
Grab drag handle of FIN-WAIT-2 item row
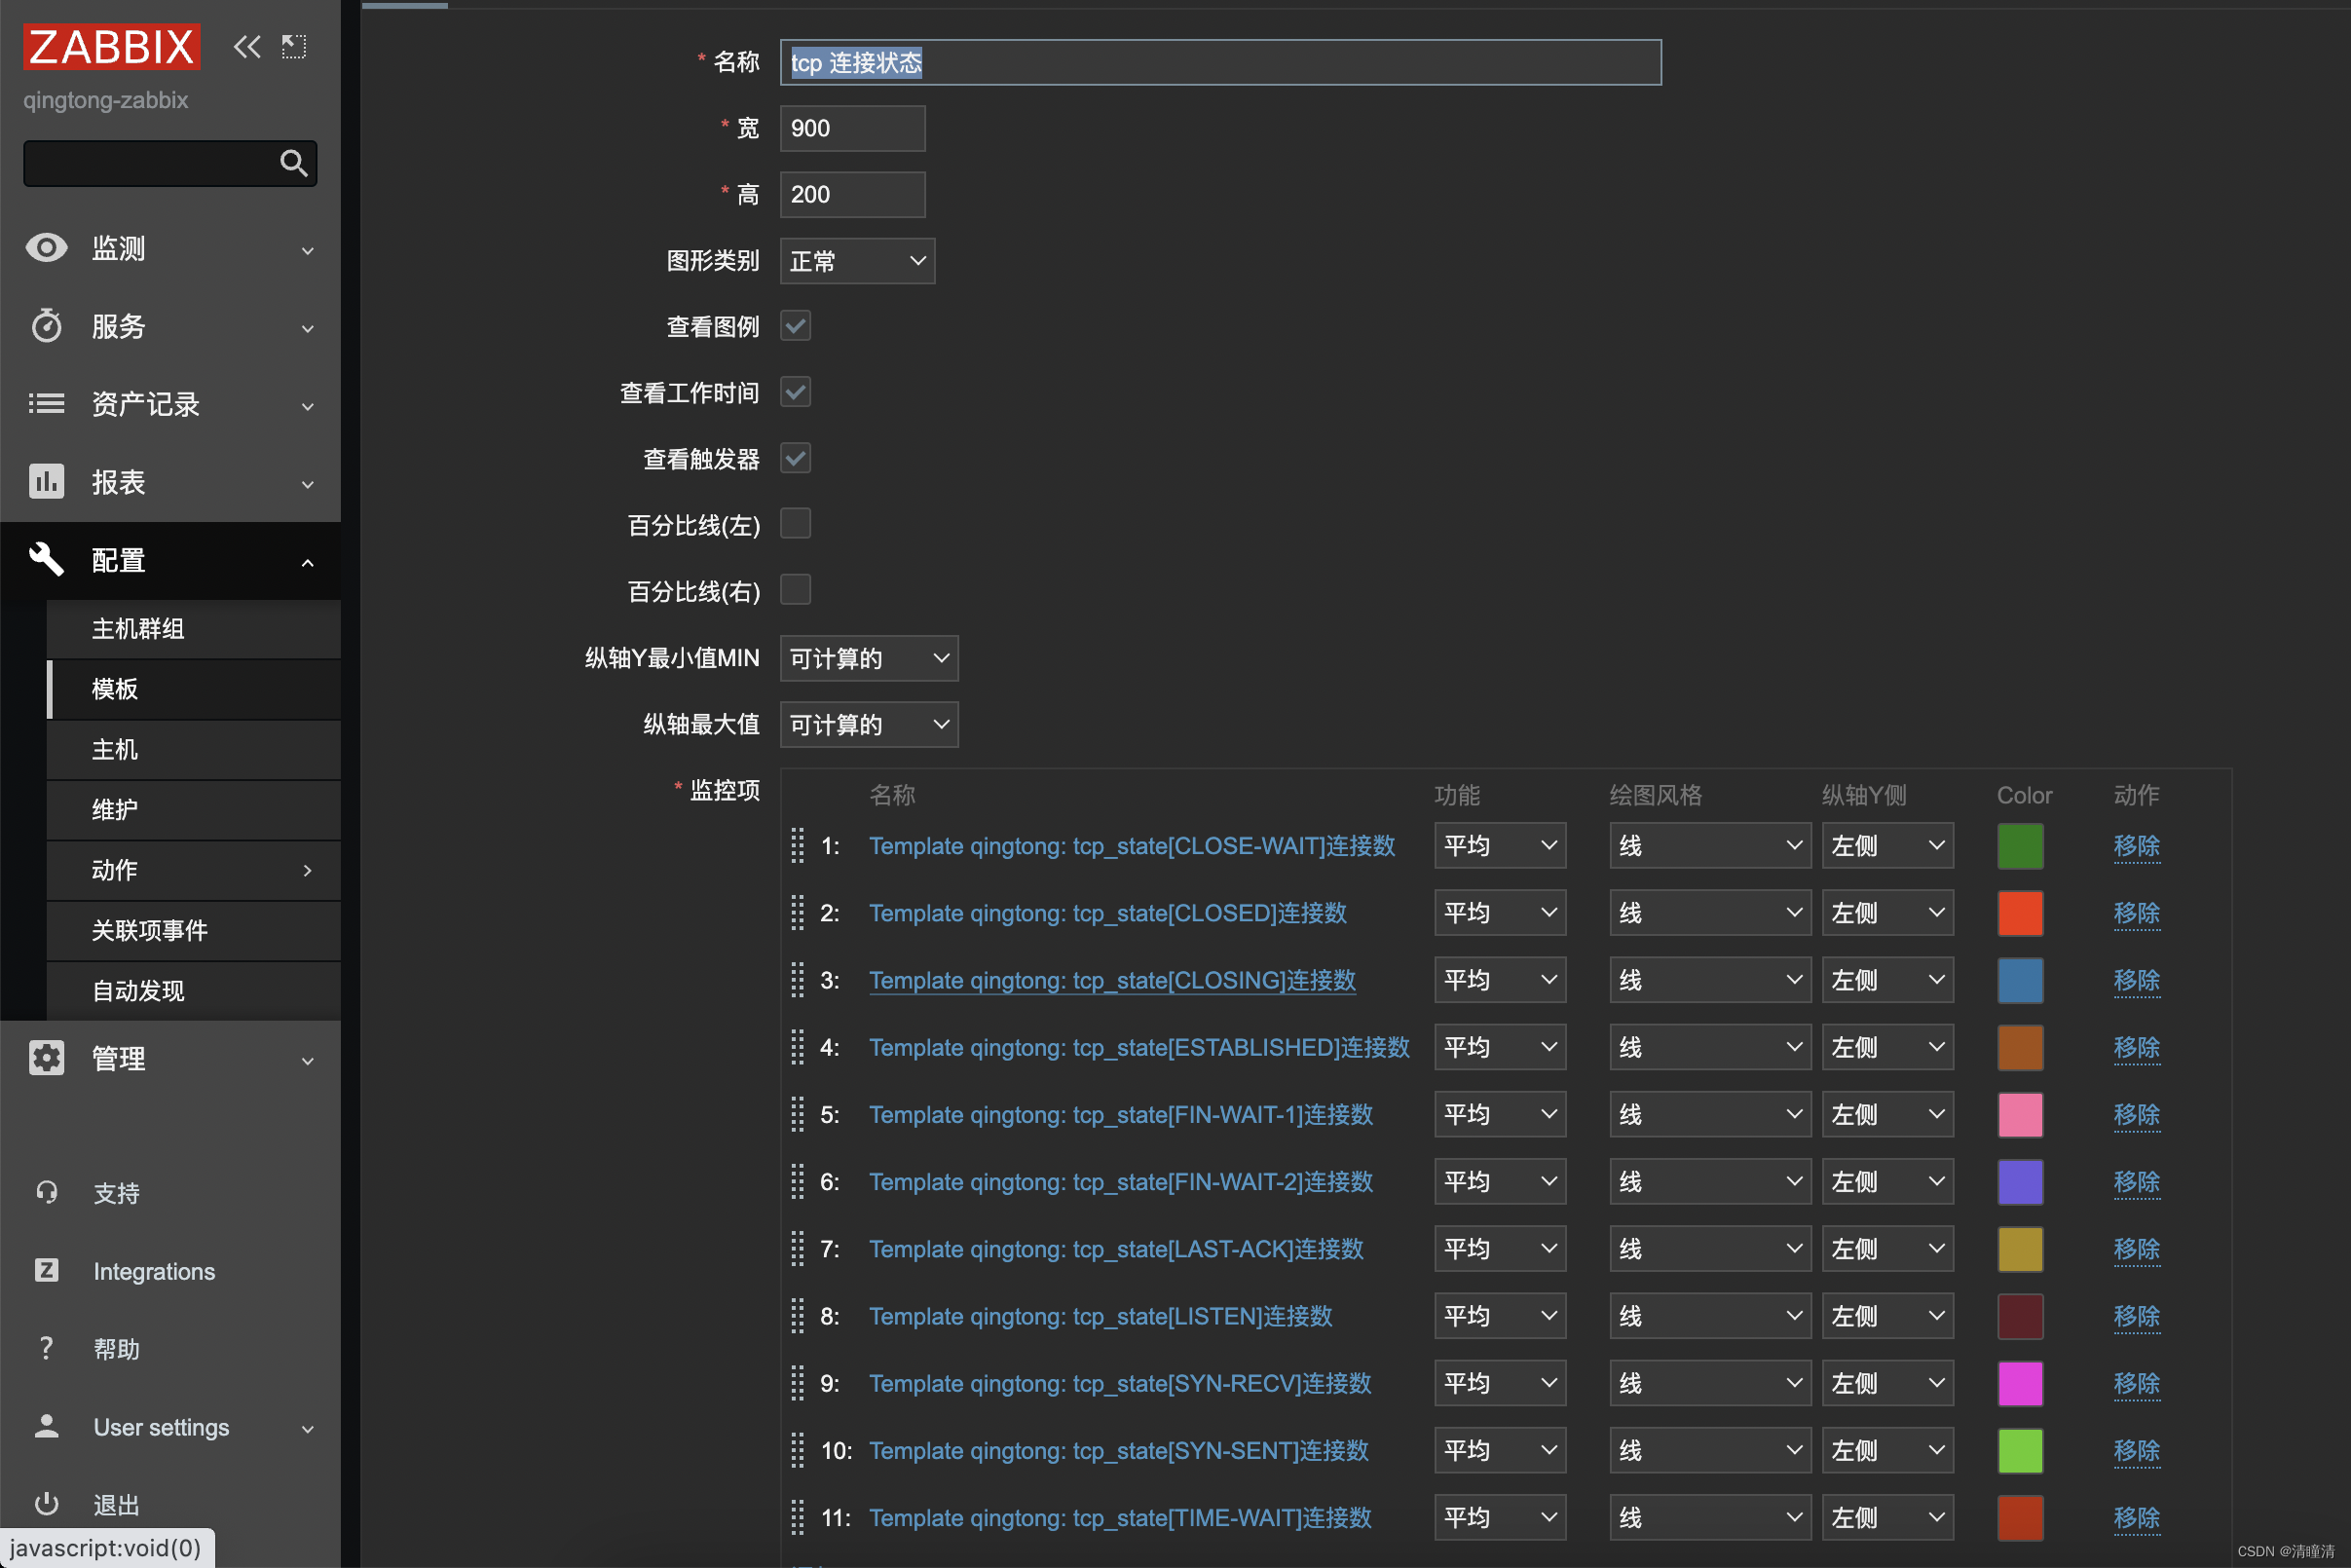pyautogui.click(x=798, y=1182)
